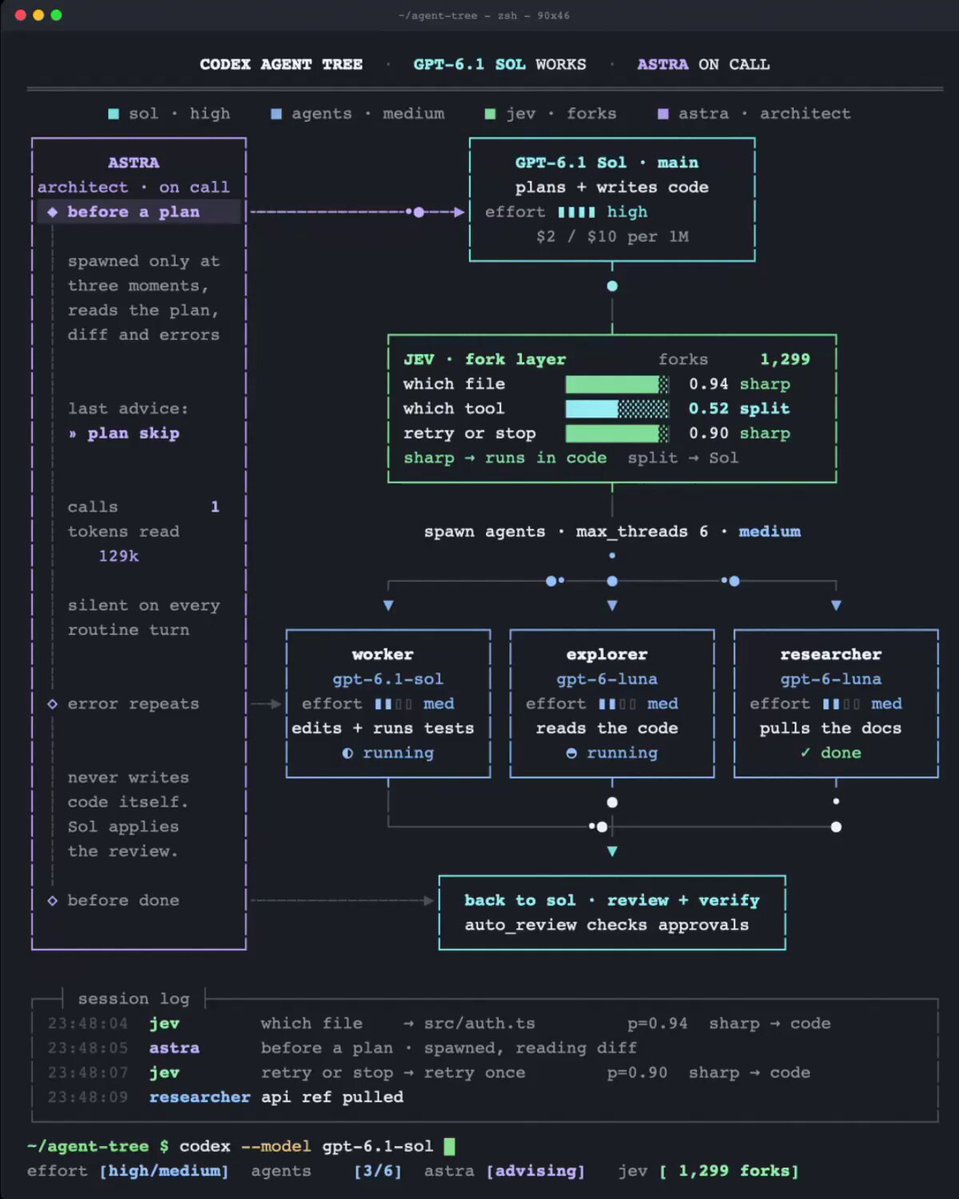
Task: Select the running spinner icon in the worker box
Action: click(x=347, y=753)
